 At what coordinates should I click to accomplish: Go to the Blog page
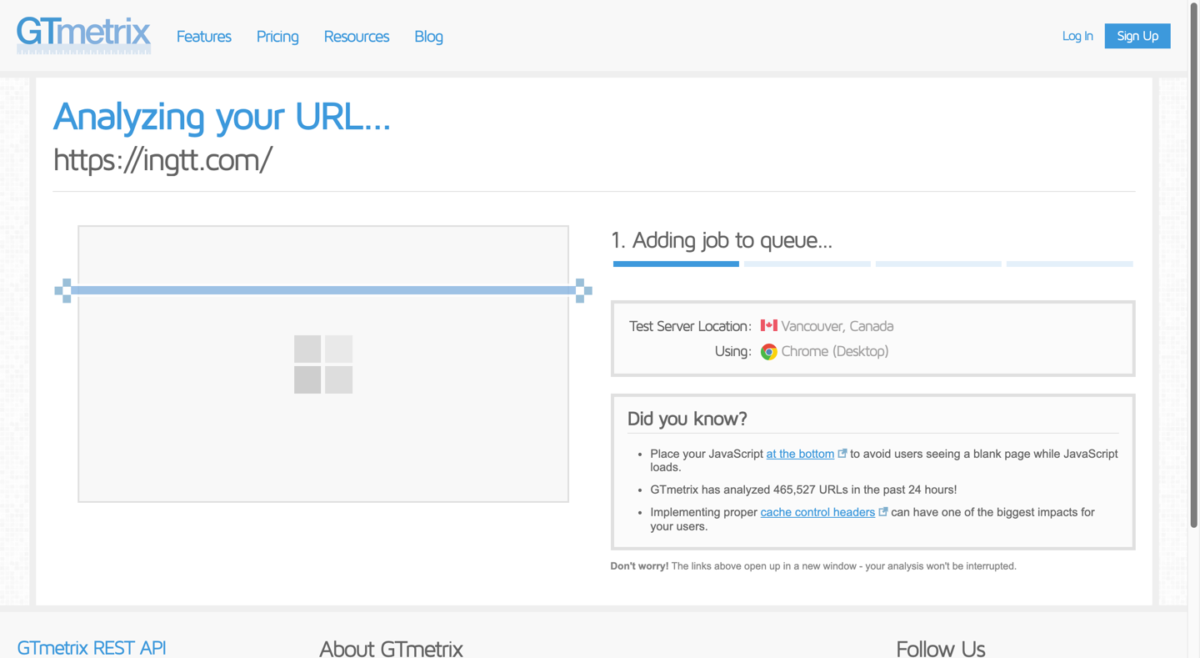coord(428,36)
